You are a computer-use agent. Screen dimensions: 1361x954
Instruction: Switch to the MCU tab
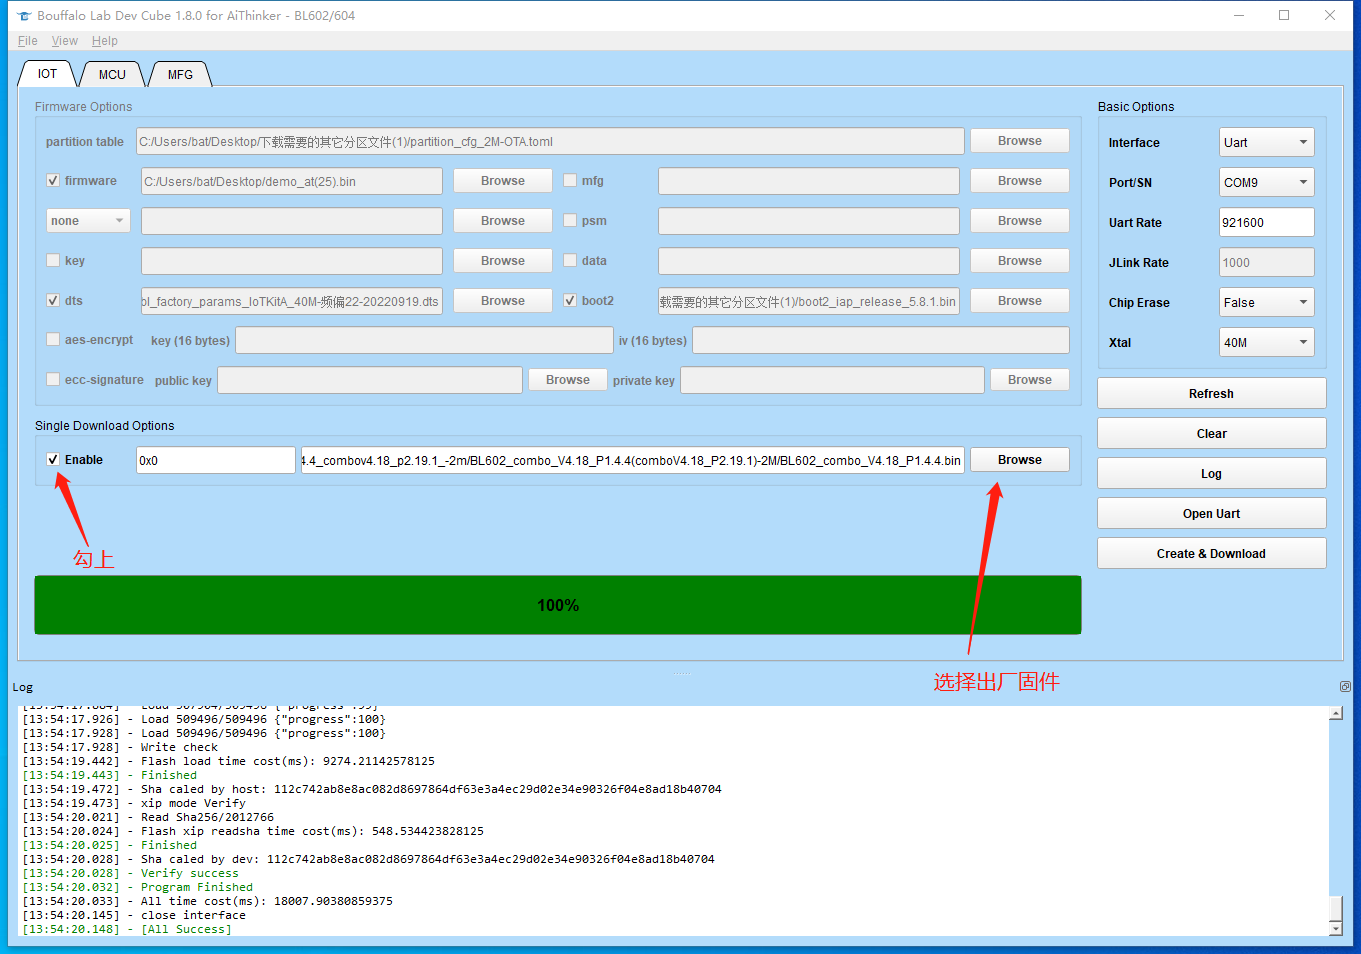112,75
